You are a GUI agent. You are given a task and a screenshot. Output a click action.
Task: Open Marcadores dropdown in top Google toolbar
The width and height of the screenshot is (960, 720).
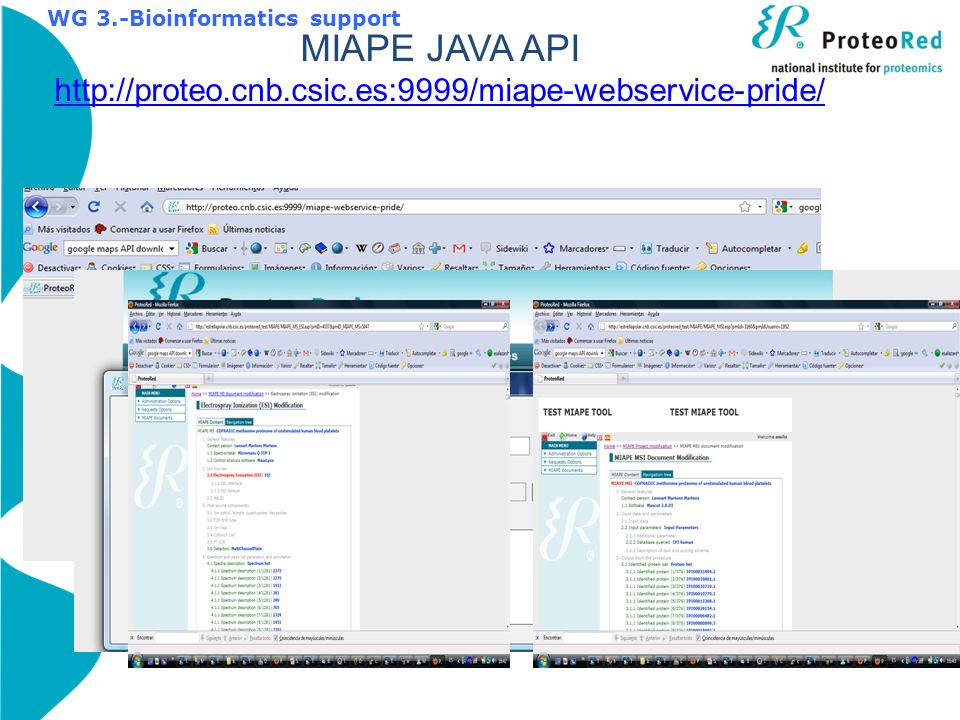click(x=576, y=249)
